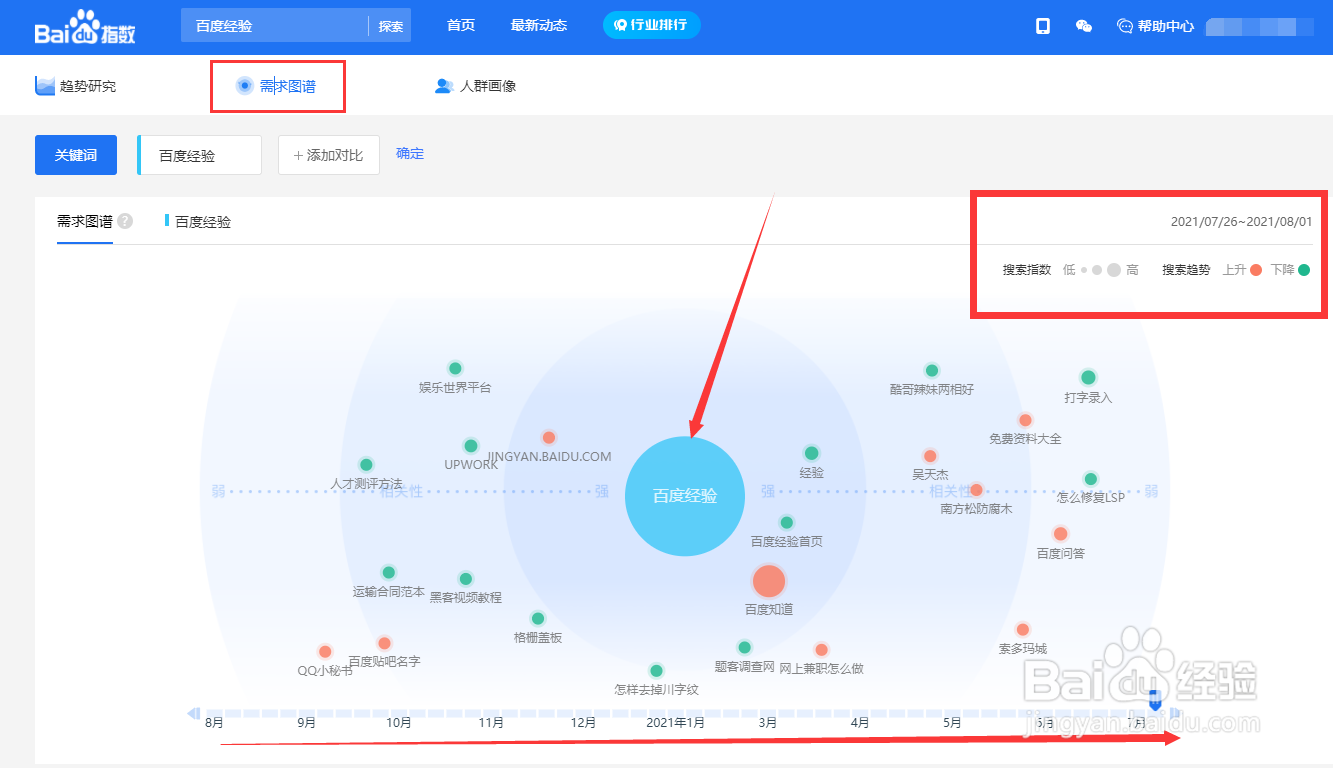1333x768 pixels.
Task: Click the 百度贴吧名字 node
Action: click(384, 643)
